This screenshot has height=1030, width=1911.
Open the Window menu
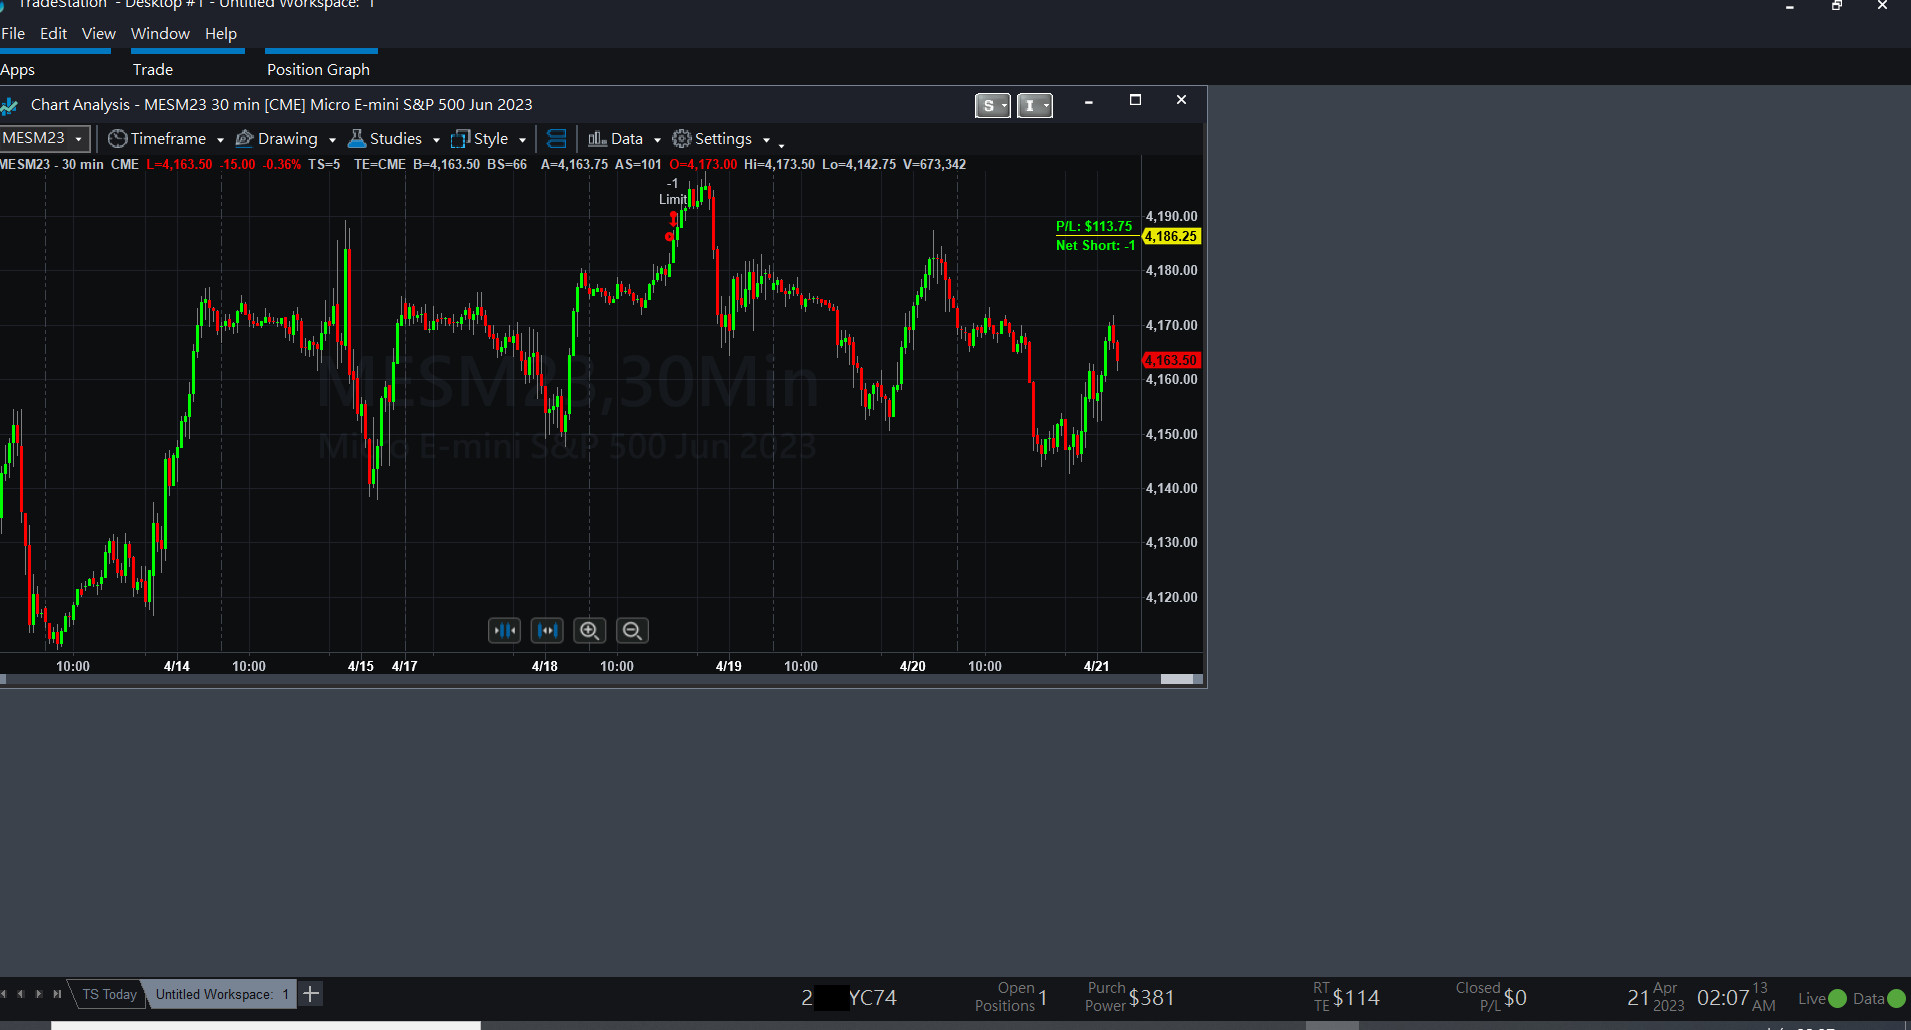point(160,34)
